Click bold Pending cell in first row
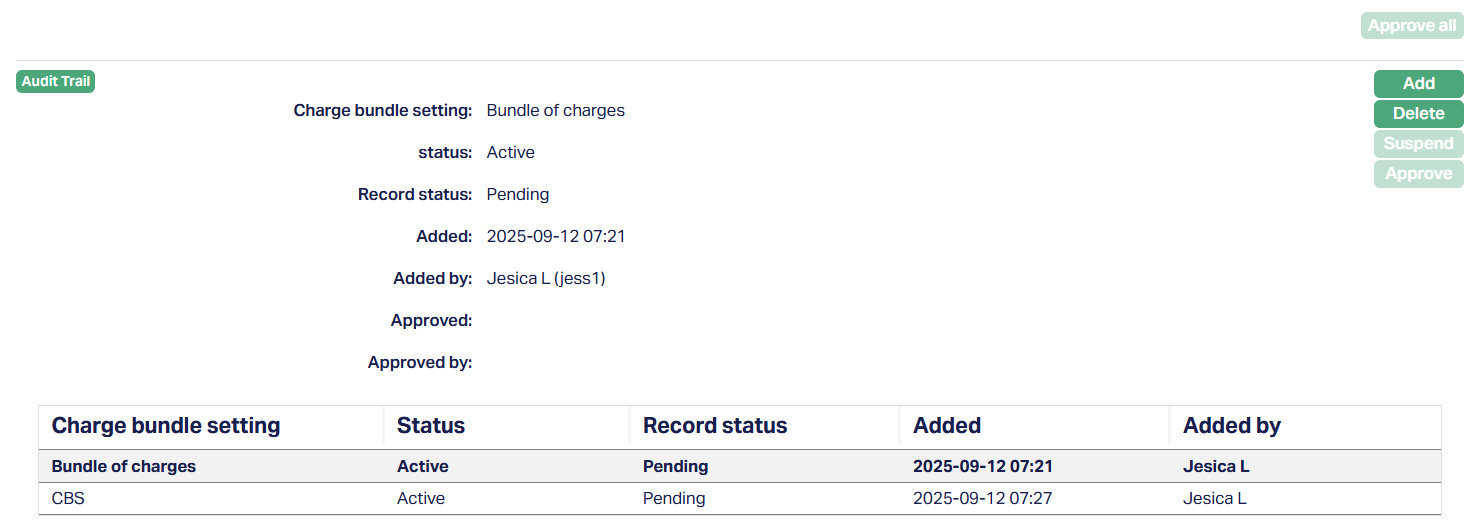This screenshot has height=526, width=1475. tap(675, 467)
